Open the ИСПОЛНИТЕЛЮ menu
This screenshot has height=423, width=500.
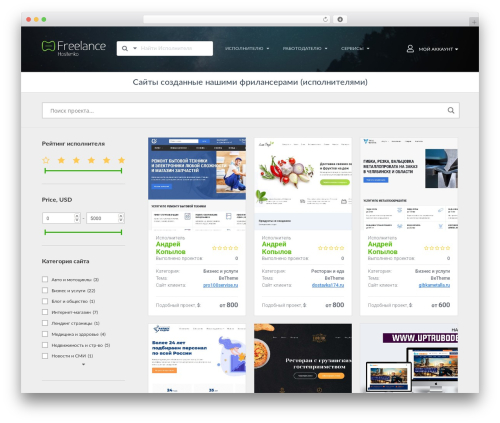pos(247,49)
